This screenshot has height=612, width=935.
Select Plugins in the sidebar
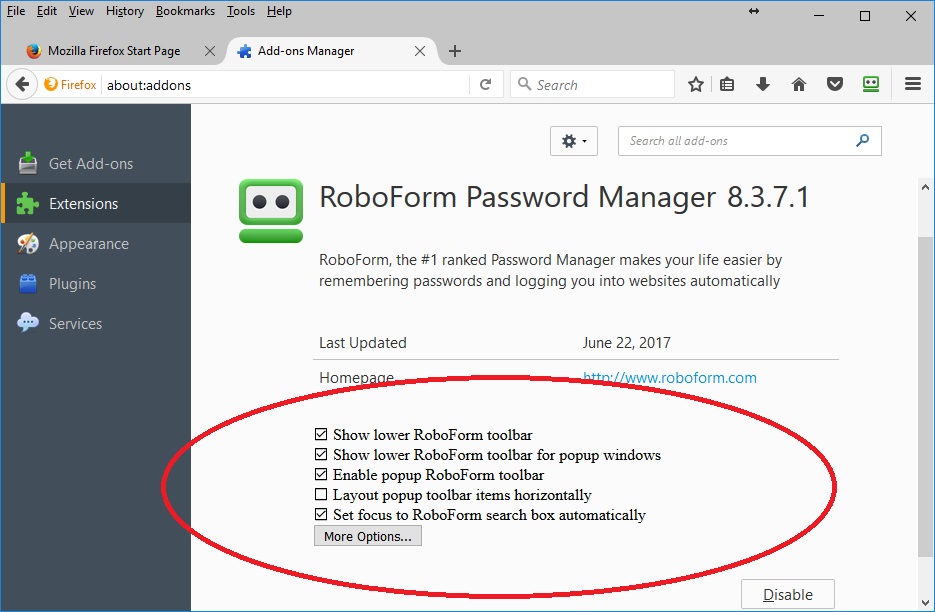pos(72,284)
